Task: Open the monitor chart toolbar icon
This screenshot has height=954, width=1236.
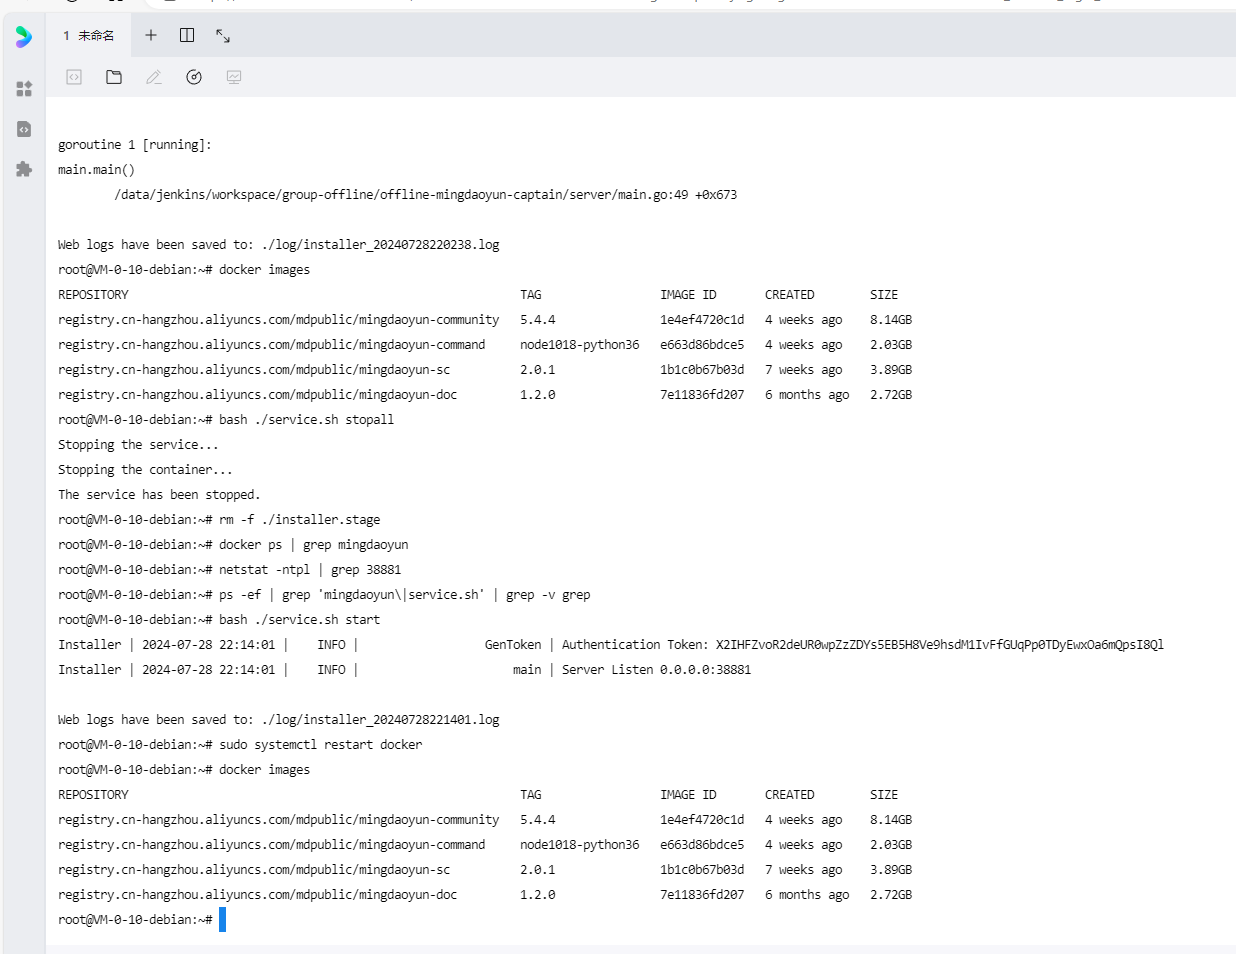Action: pyautogui.click(x=234, y=77)
